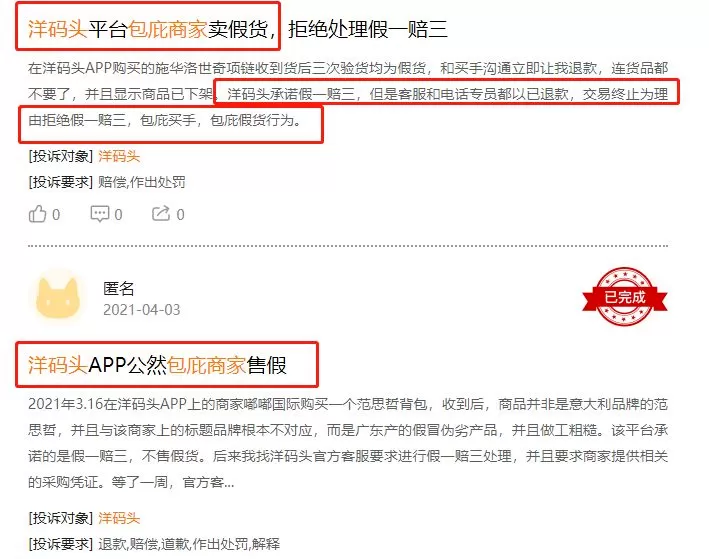Select the text 退款,赔偿,道歉,作出处罚,解释

[x=189, y=544]
